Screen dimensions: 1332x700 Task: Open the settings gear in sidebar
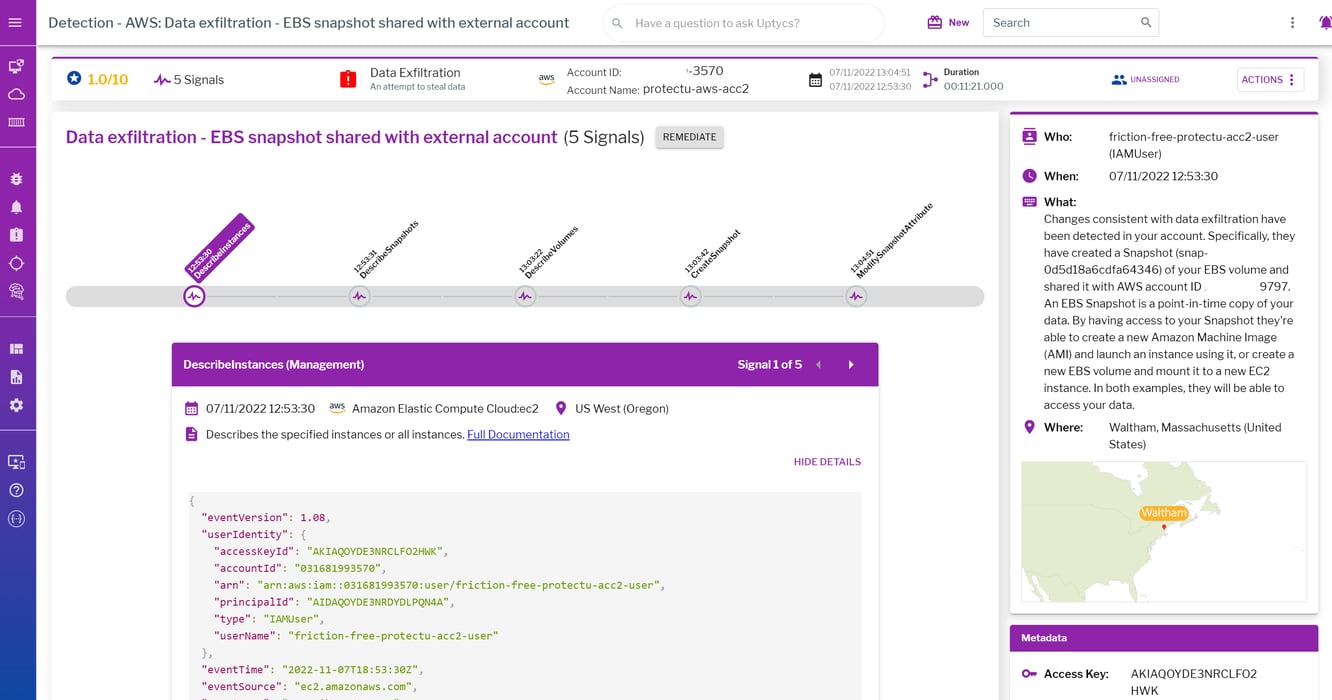[16, 405]
